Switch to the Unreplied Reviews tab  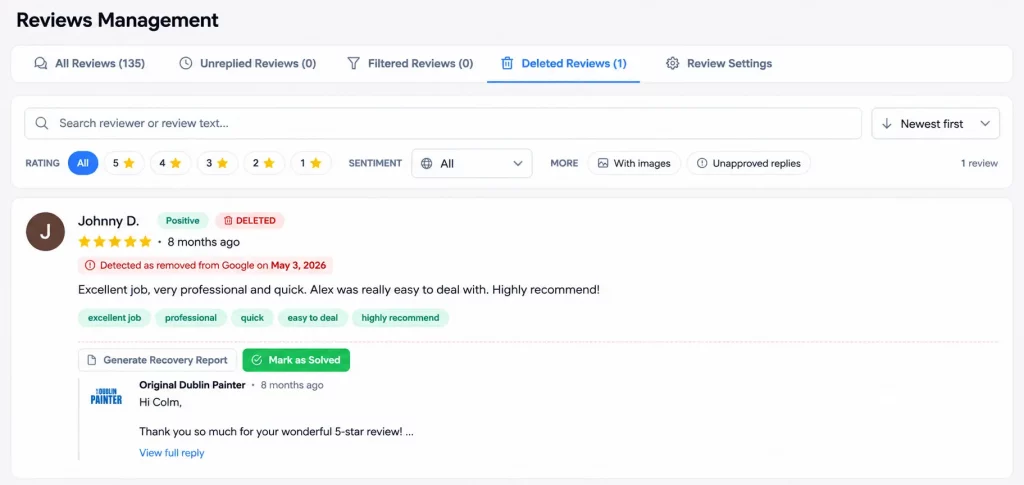pos(248,63)
